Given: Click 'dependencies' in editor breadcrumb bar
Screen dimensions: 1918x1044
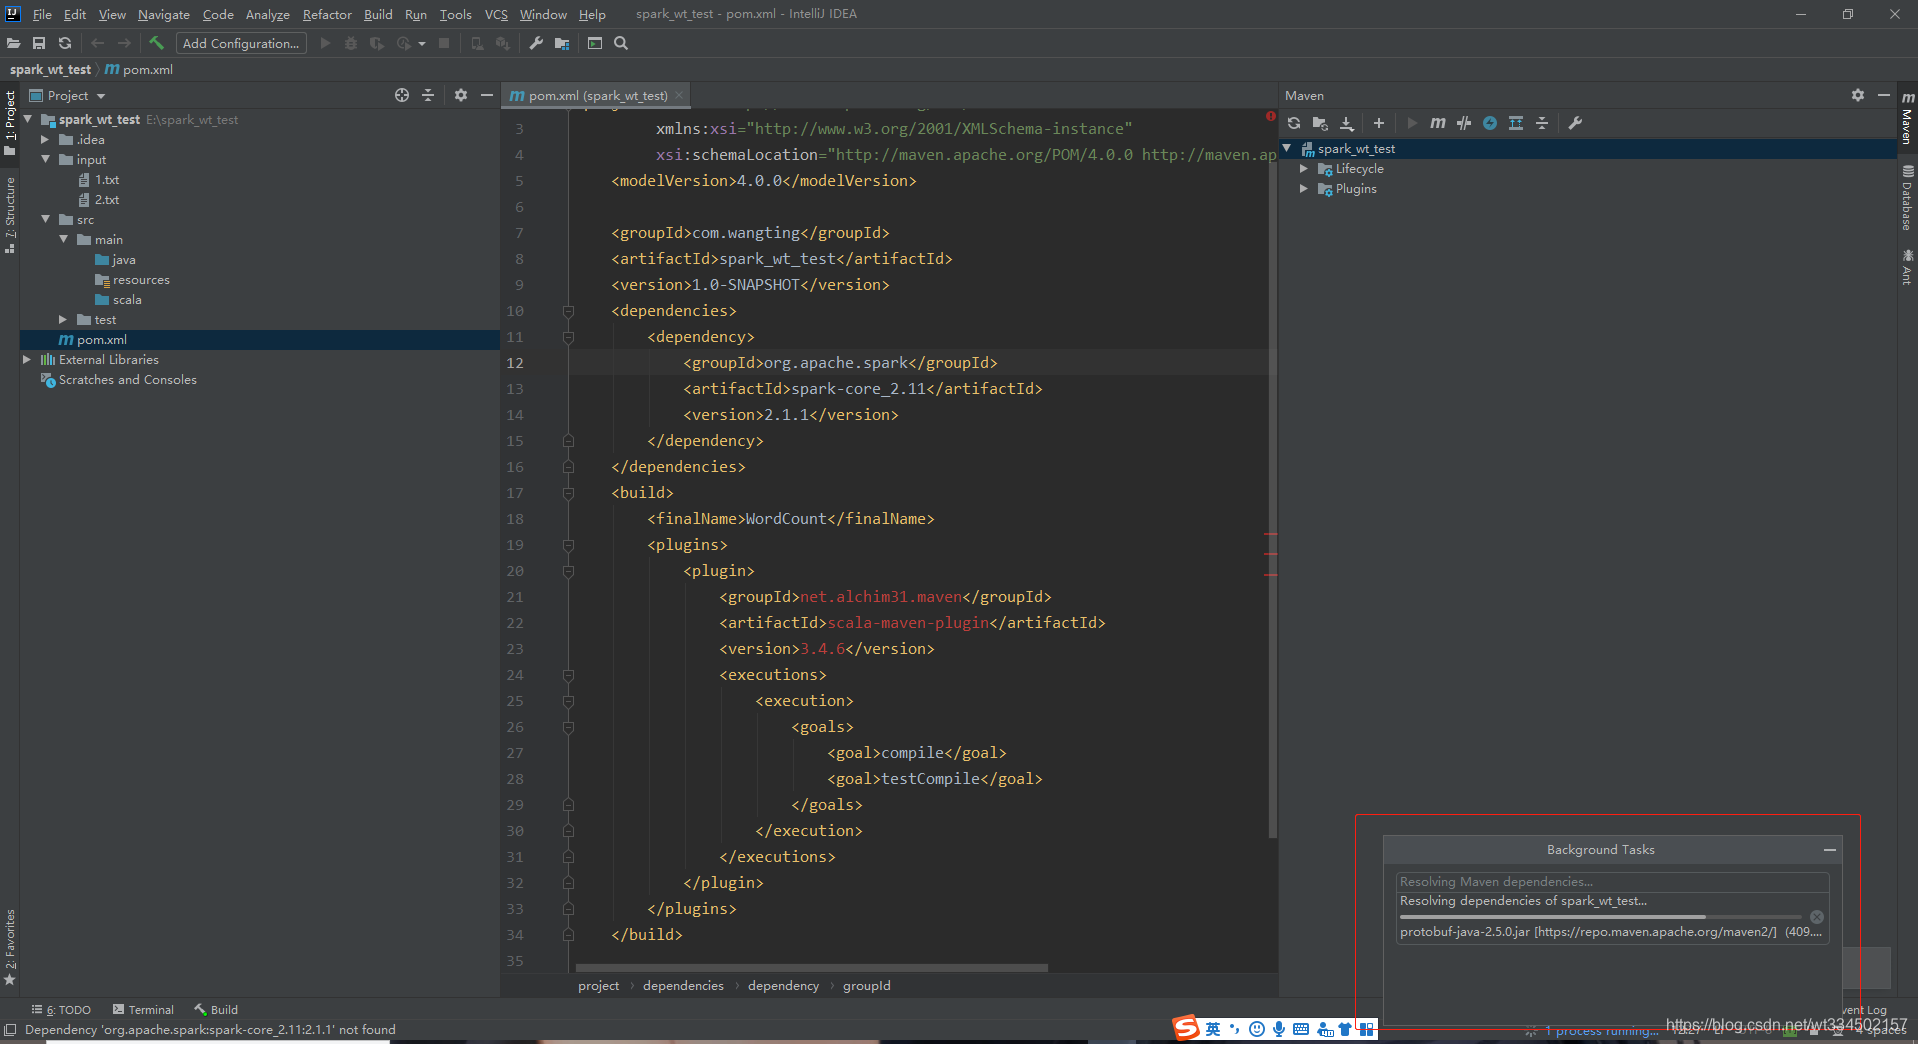Looking at the screenshot, I should [x=683, y=986].
